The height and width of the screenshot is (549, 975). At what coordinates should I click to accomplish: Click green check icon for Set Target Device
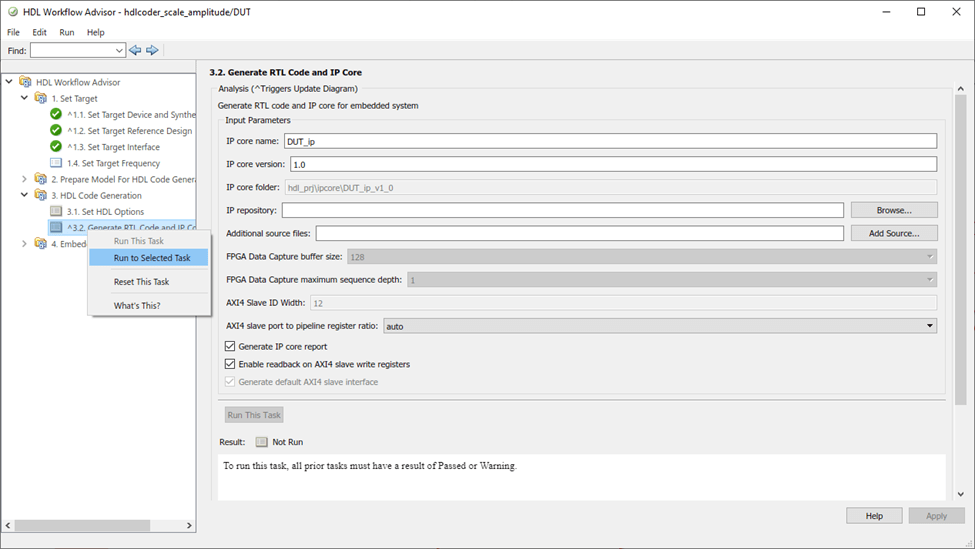(x=56, y=115)
